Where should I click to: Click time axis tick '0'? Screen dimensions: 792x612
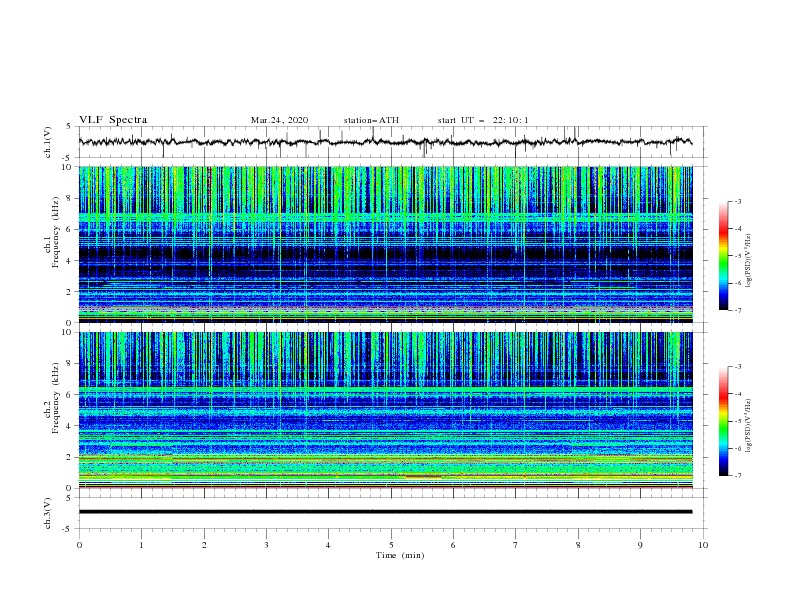coord(79,545)
